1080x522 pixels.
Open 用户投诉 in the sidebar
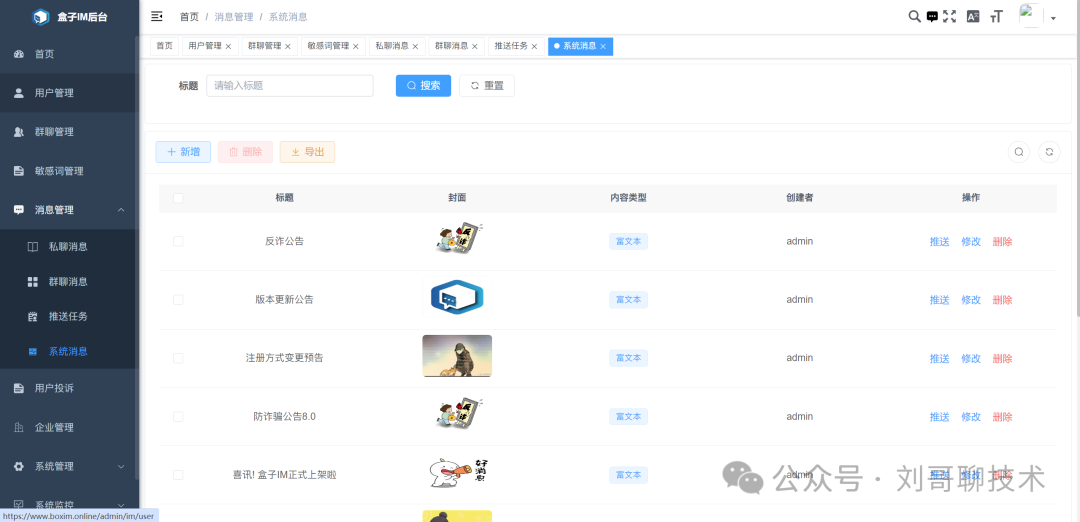(69, 388)
